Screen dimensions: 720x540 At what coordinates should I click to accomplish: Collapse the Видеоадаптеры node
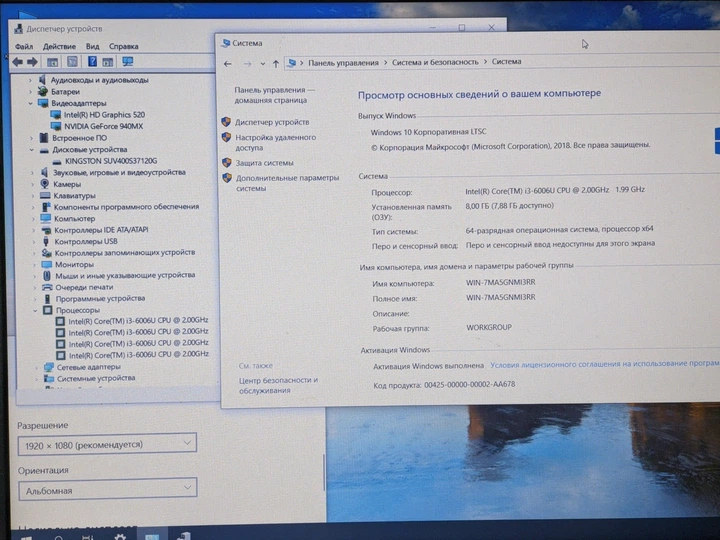click(31, 103)
